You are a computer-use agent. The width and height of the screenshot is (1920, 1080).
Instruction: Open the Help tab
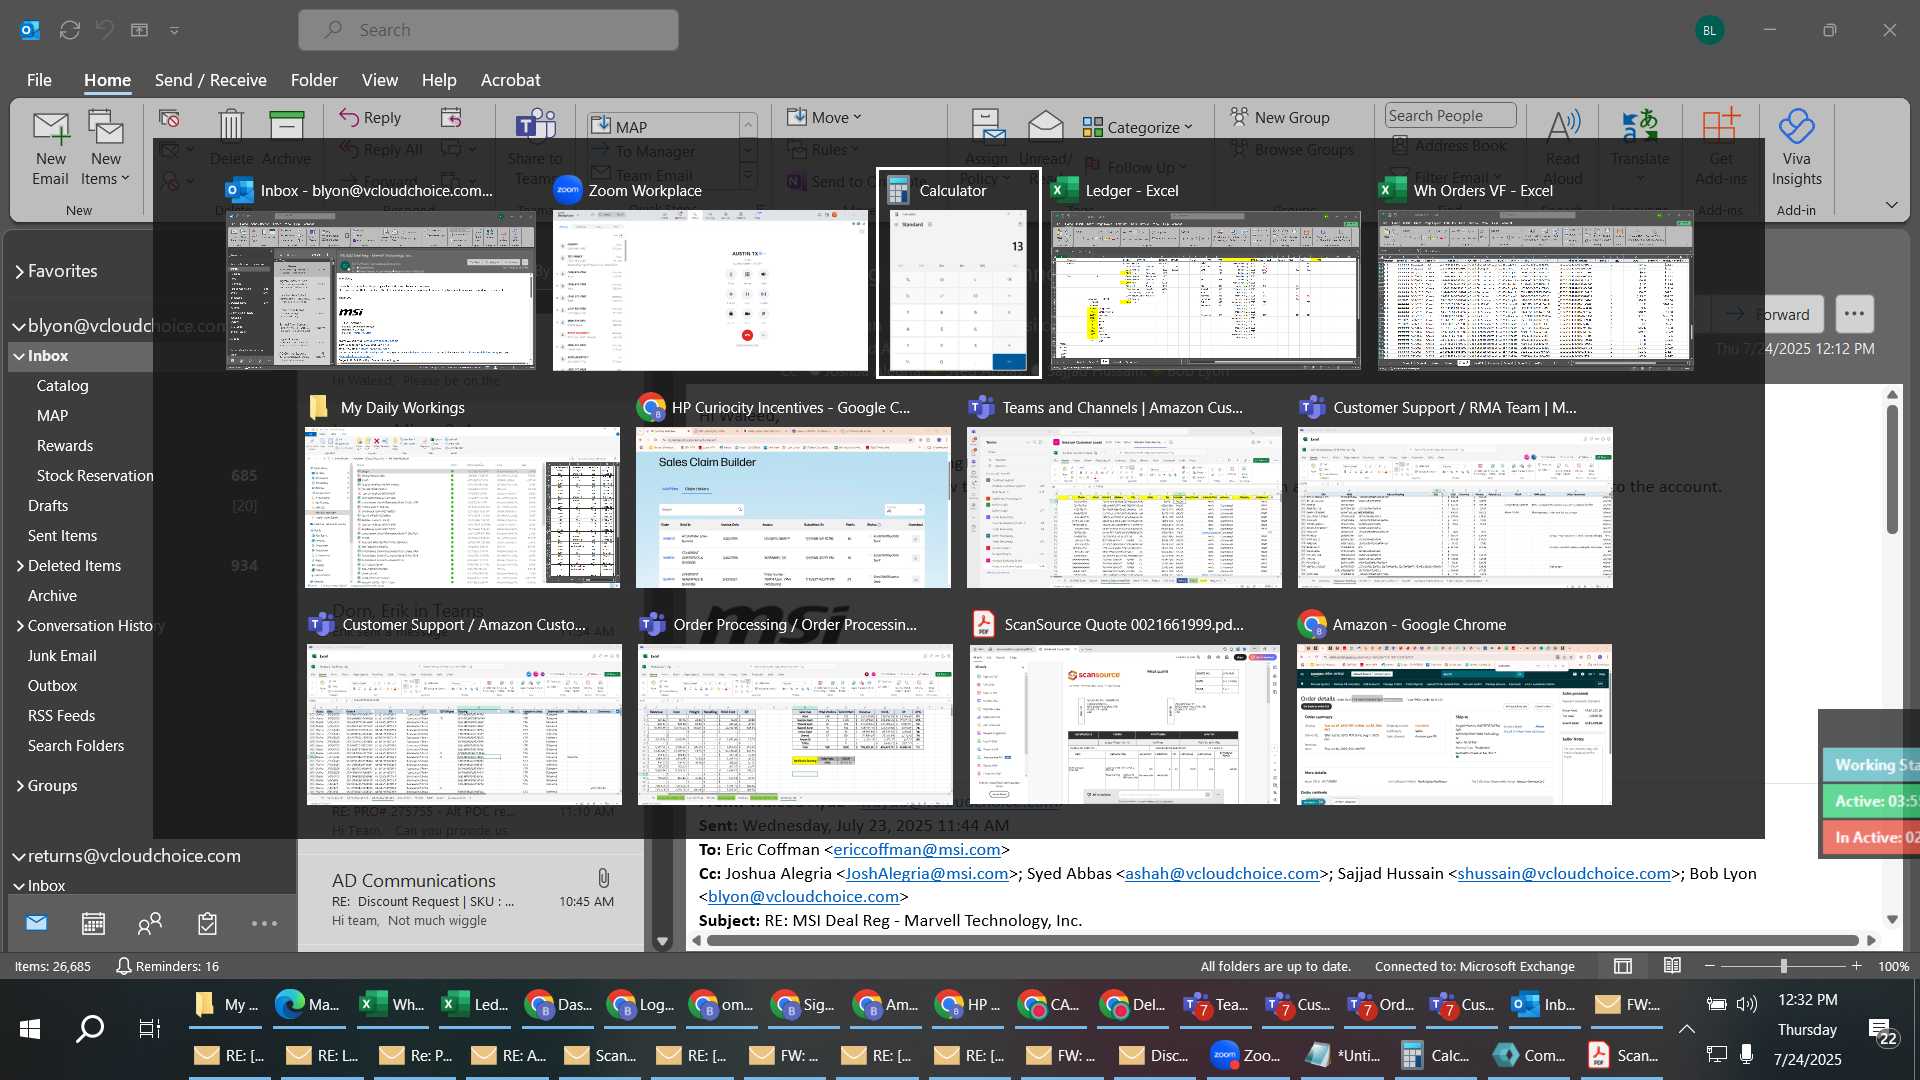click(438, 80)
